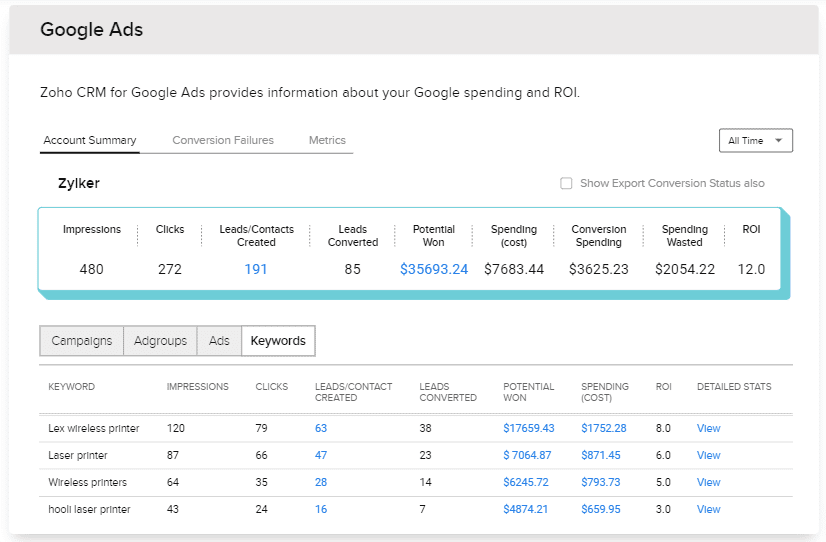
Task: Select the Keywords tab
Action: 278,341
